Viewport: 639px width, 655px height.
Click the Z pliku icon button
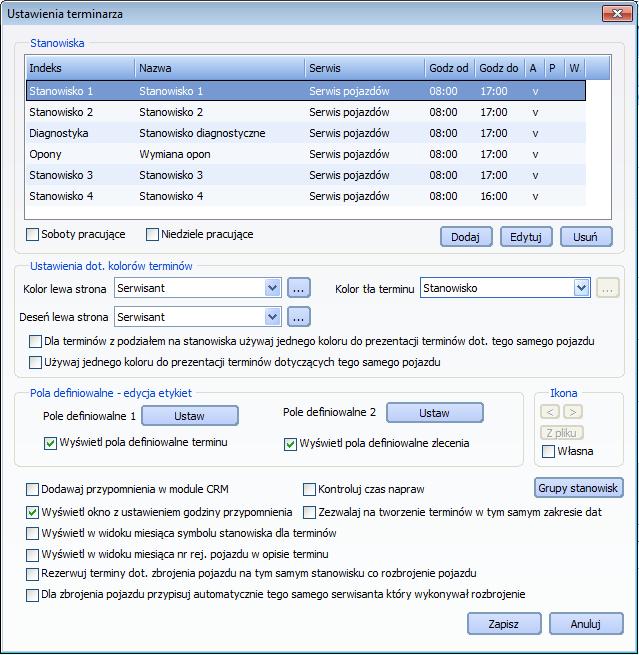(x=561, y=433)
